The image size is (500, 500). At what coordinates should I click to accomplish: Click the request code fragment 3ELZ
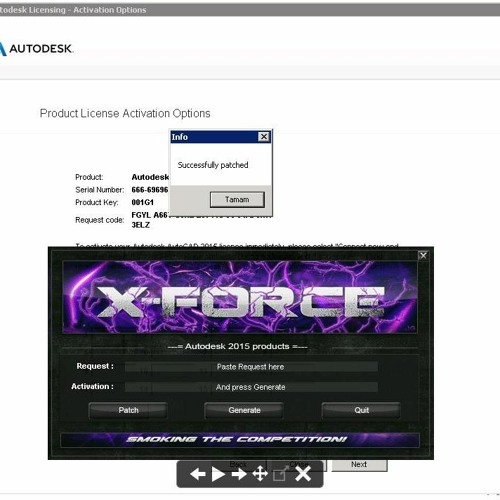[x=140, y=225]
